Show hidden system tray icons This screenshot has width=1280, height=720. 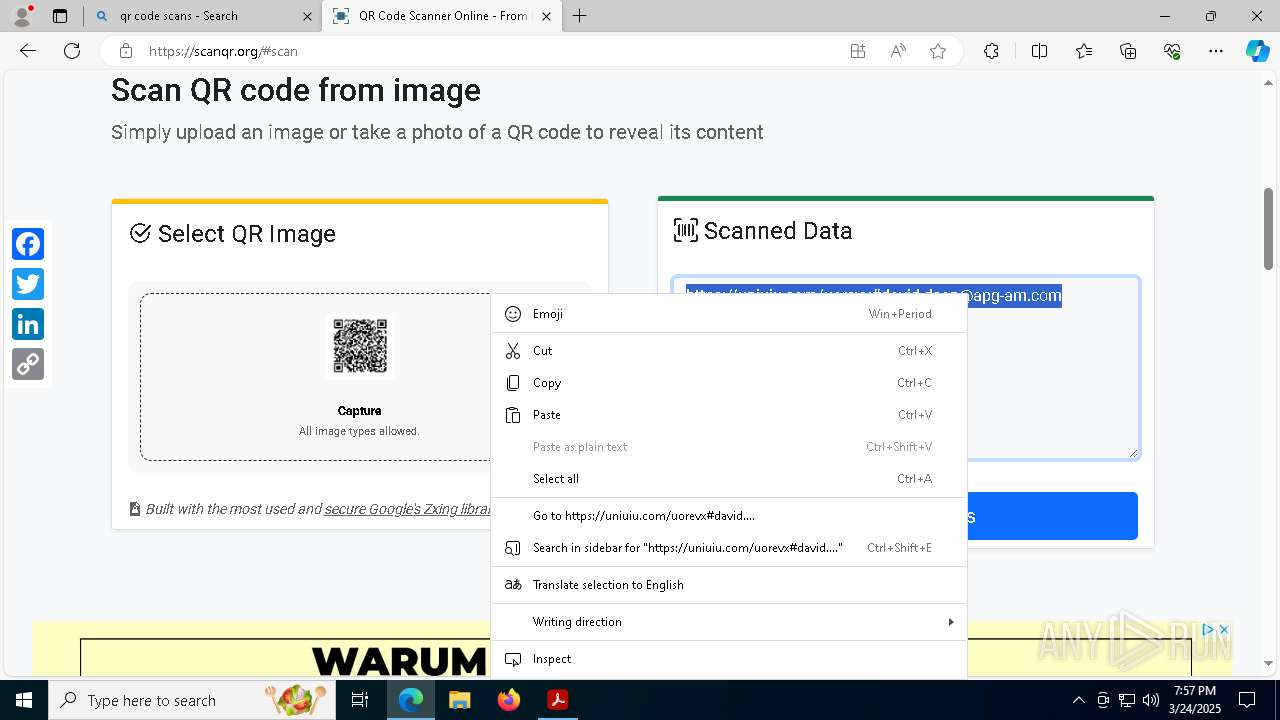point(1078,700)
